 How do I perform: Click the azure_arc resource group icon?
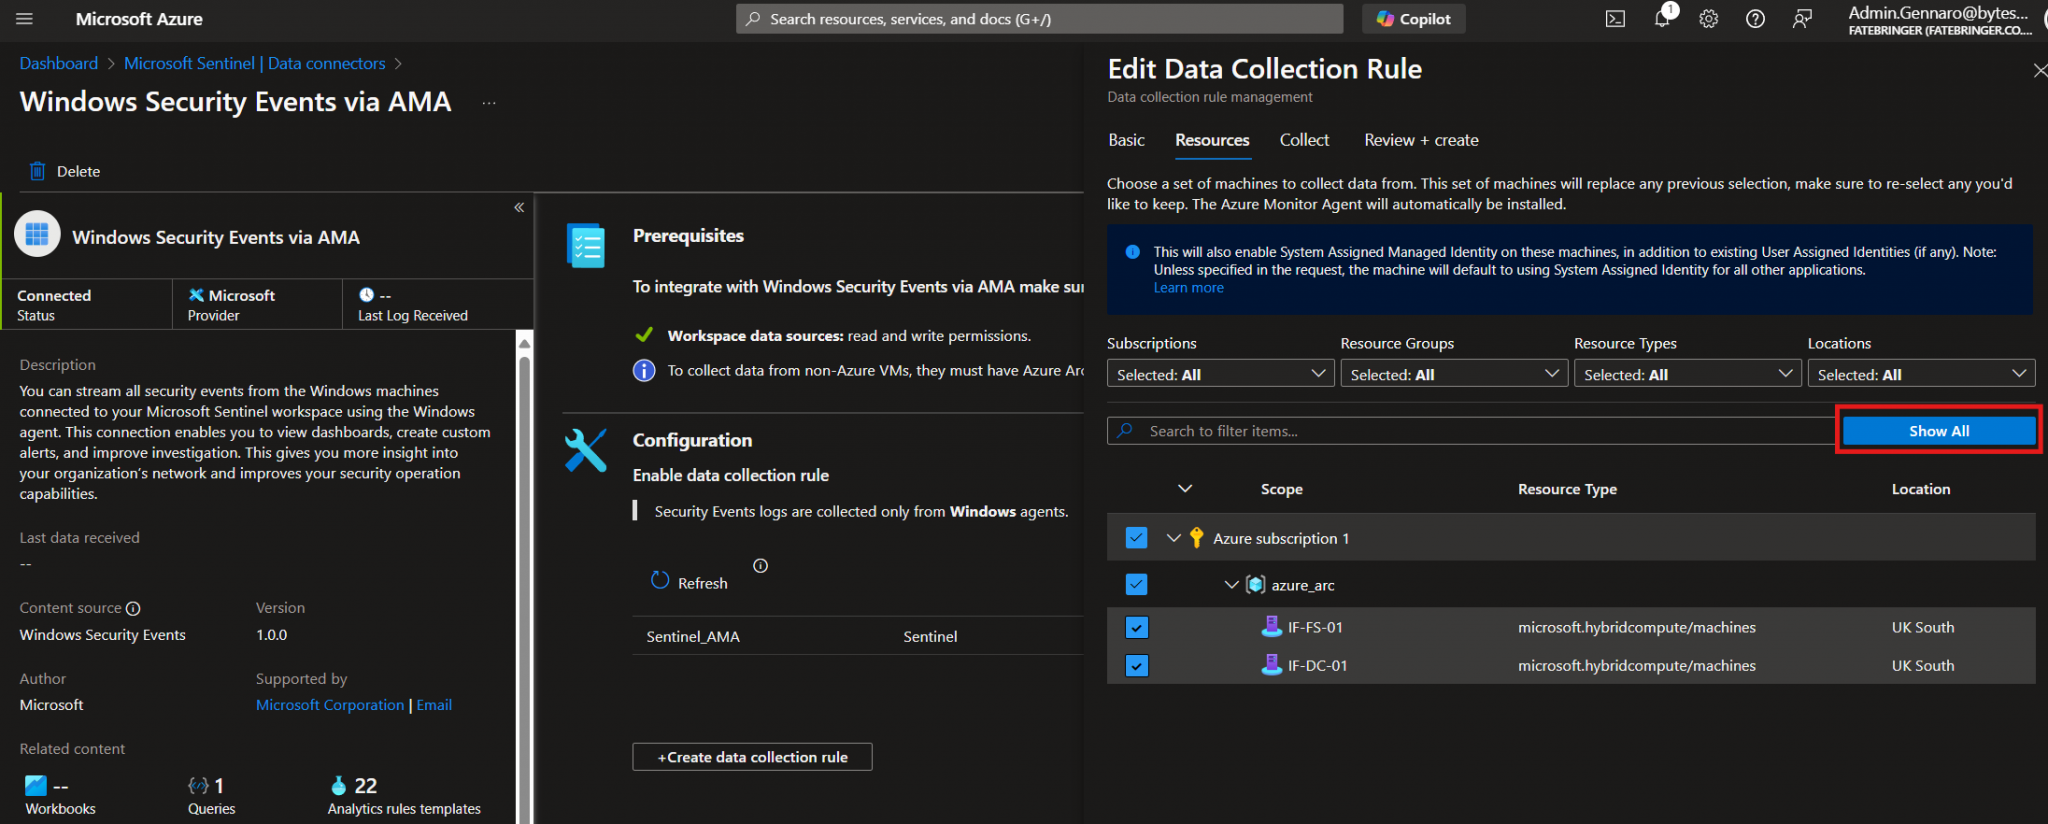click(x=1255, y=585)
